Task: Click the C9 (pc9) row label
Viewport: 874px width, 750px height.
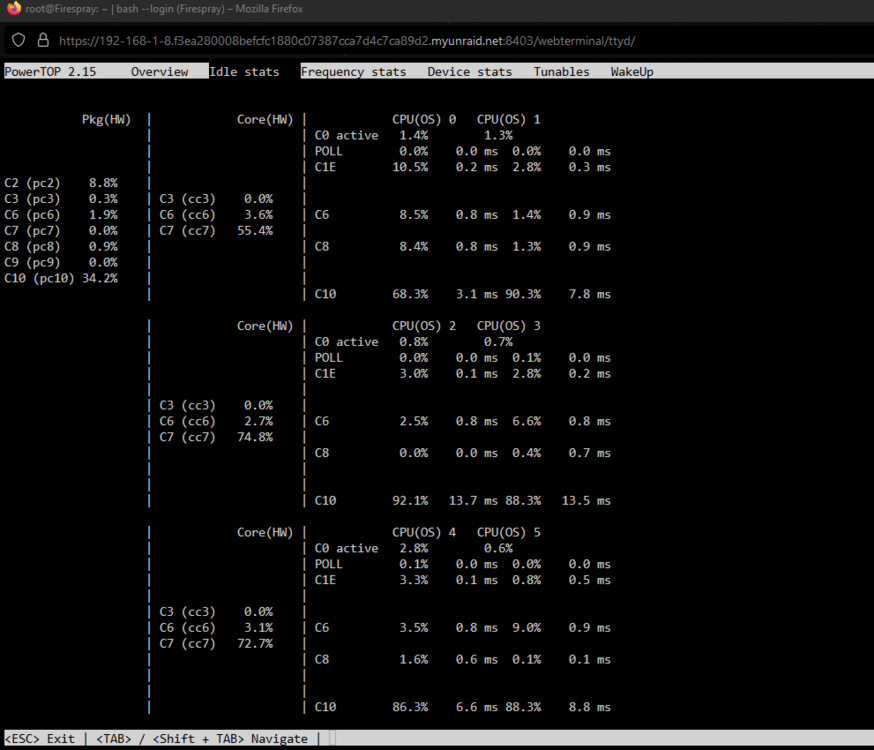Action: tap(32, 262)
